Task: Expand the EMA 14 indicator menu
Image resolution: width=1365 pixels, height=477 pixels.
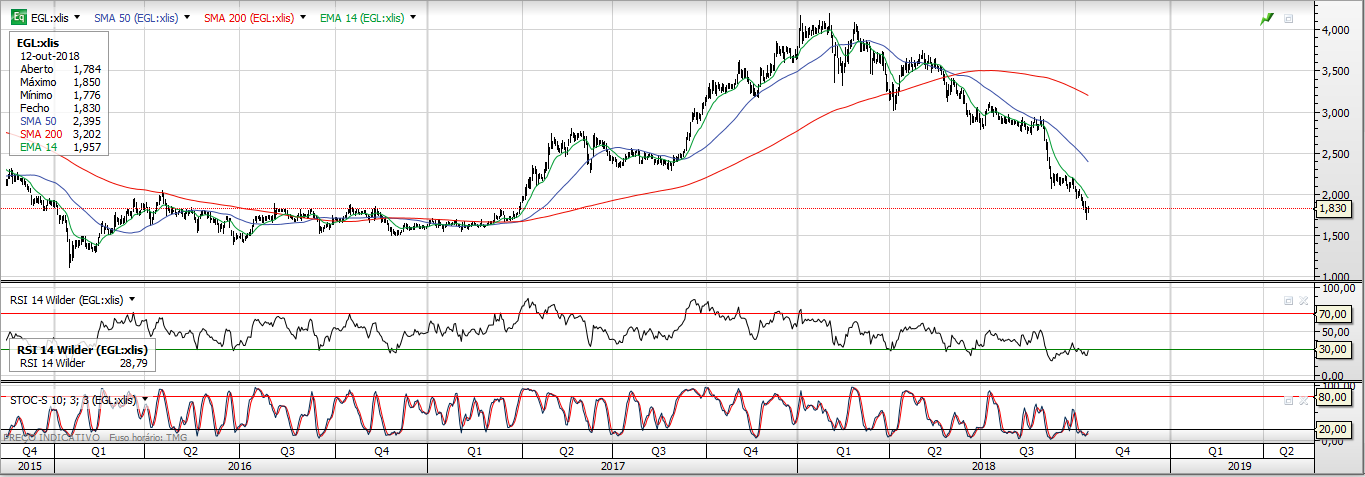Action: (x=414, y=18)
